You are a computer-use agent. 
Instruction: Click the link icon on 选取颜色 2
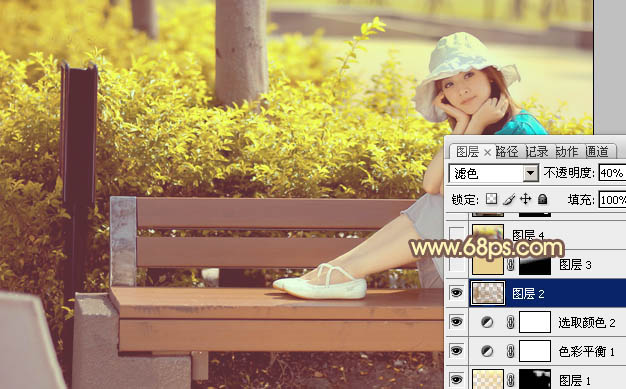click(511, 322)
